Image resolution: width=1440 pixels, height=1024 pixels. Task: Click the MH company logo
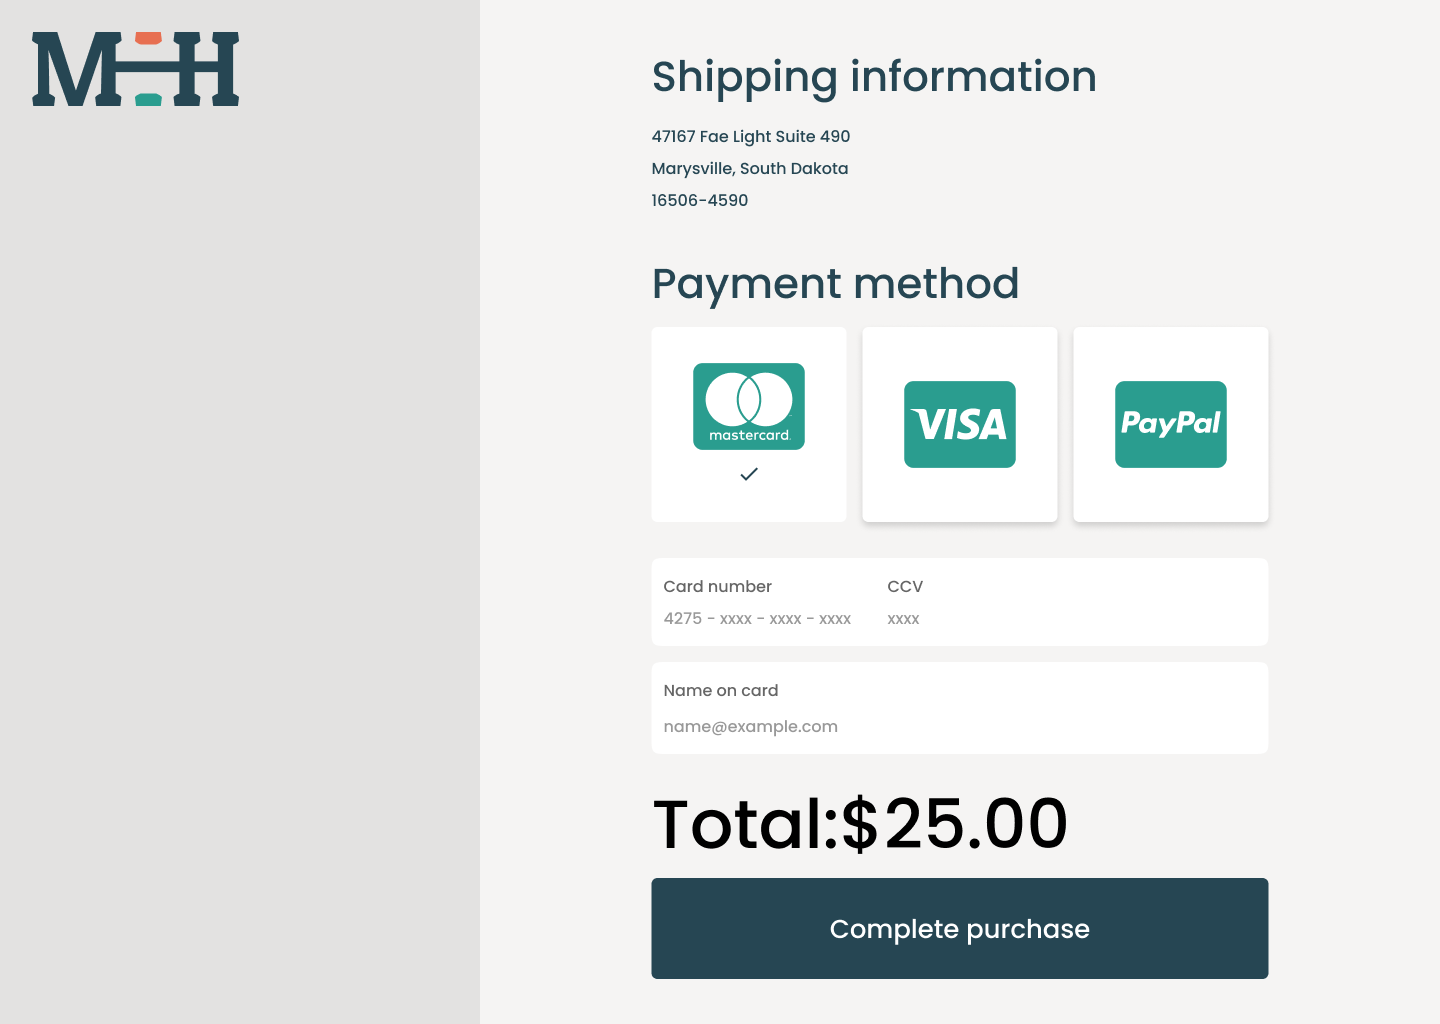pos(135,68)
